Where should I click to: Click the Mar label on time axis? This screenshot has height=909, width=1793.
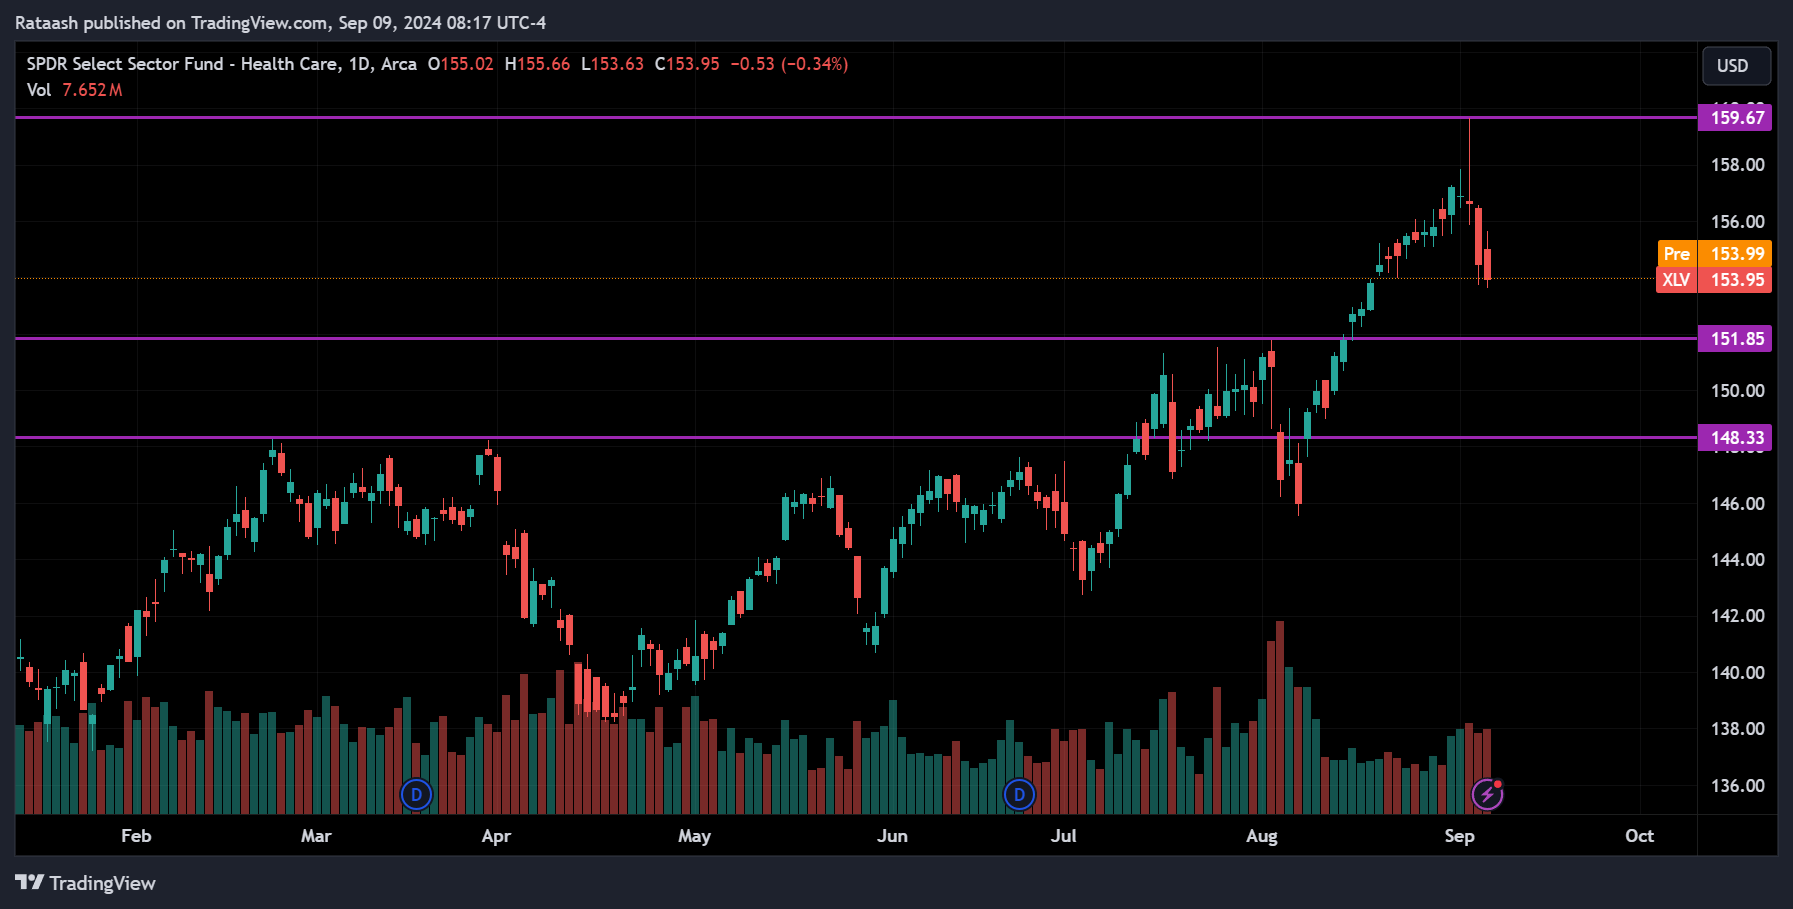[x=316, y=836]
